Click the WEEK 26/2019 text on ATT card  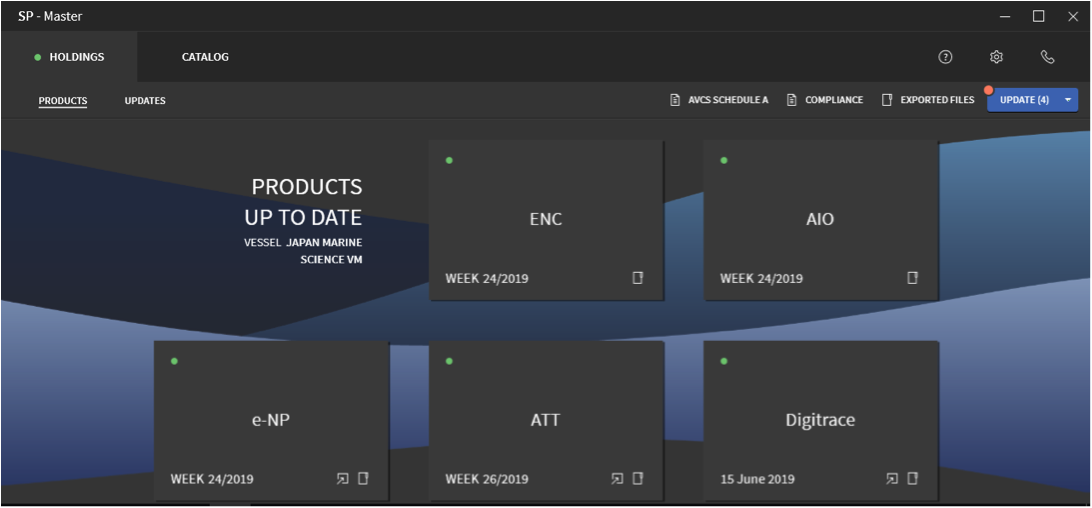(487, 479)
